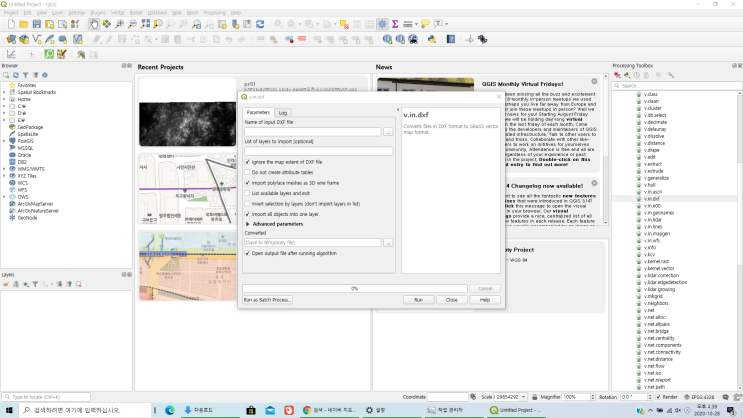Click the Run button
The height and width of the screenshot is (418, 743).
click(x=418, y=300)
